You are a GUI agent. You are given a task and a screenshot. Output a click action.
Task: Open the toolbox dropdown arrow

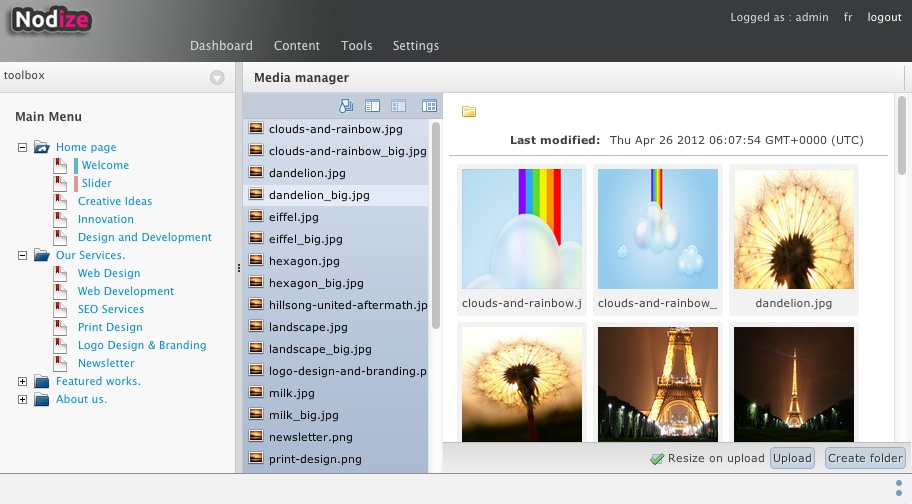pos(217,77)
